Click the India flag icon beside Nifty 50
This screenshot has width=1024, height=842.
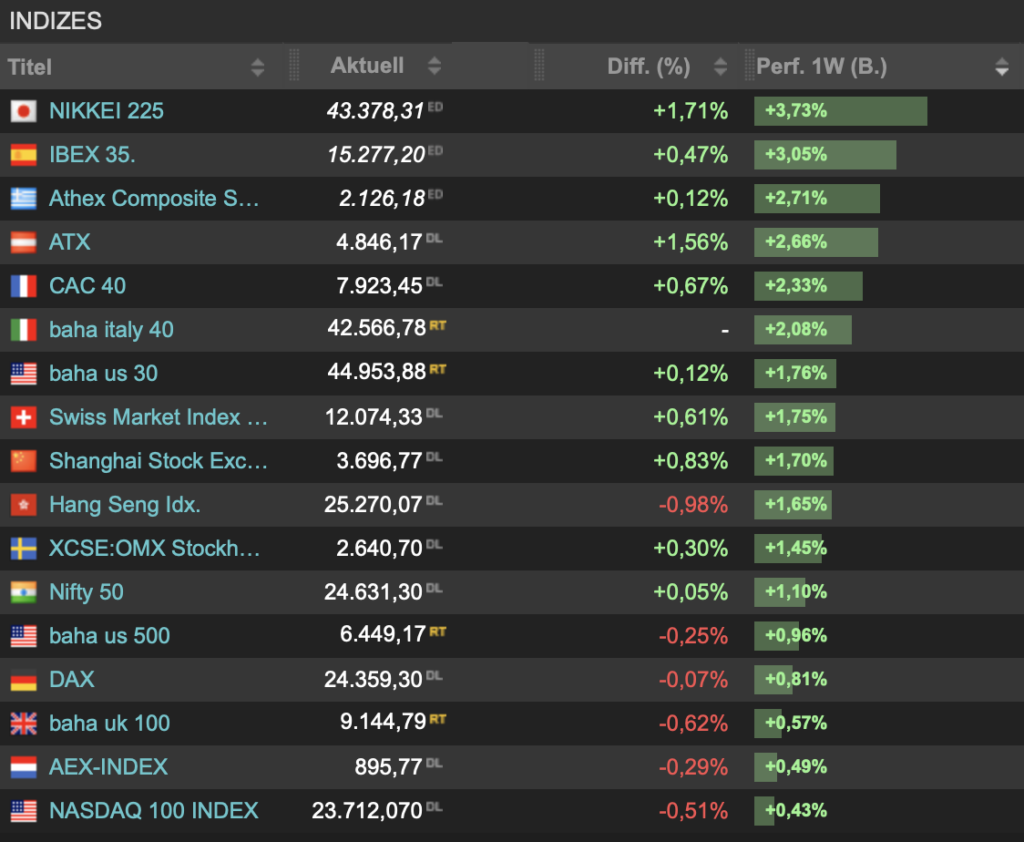click(24, 592)
